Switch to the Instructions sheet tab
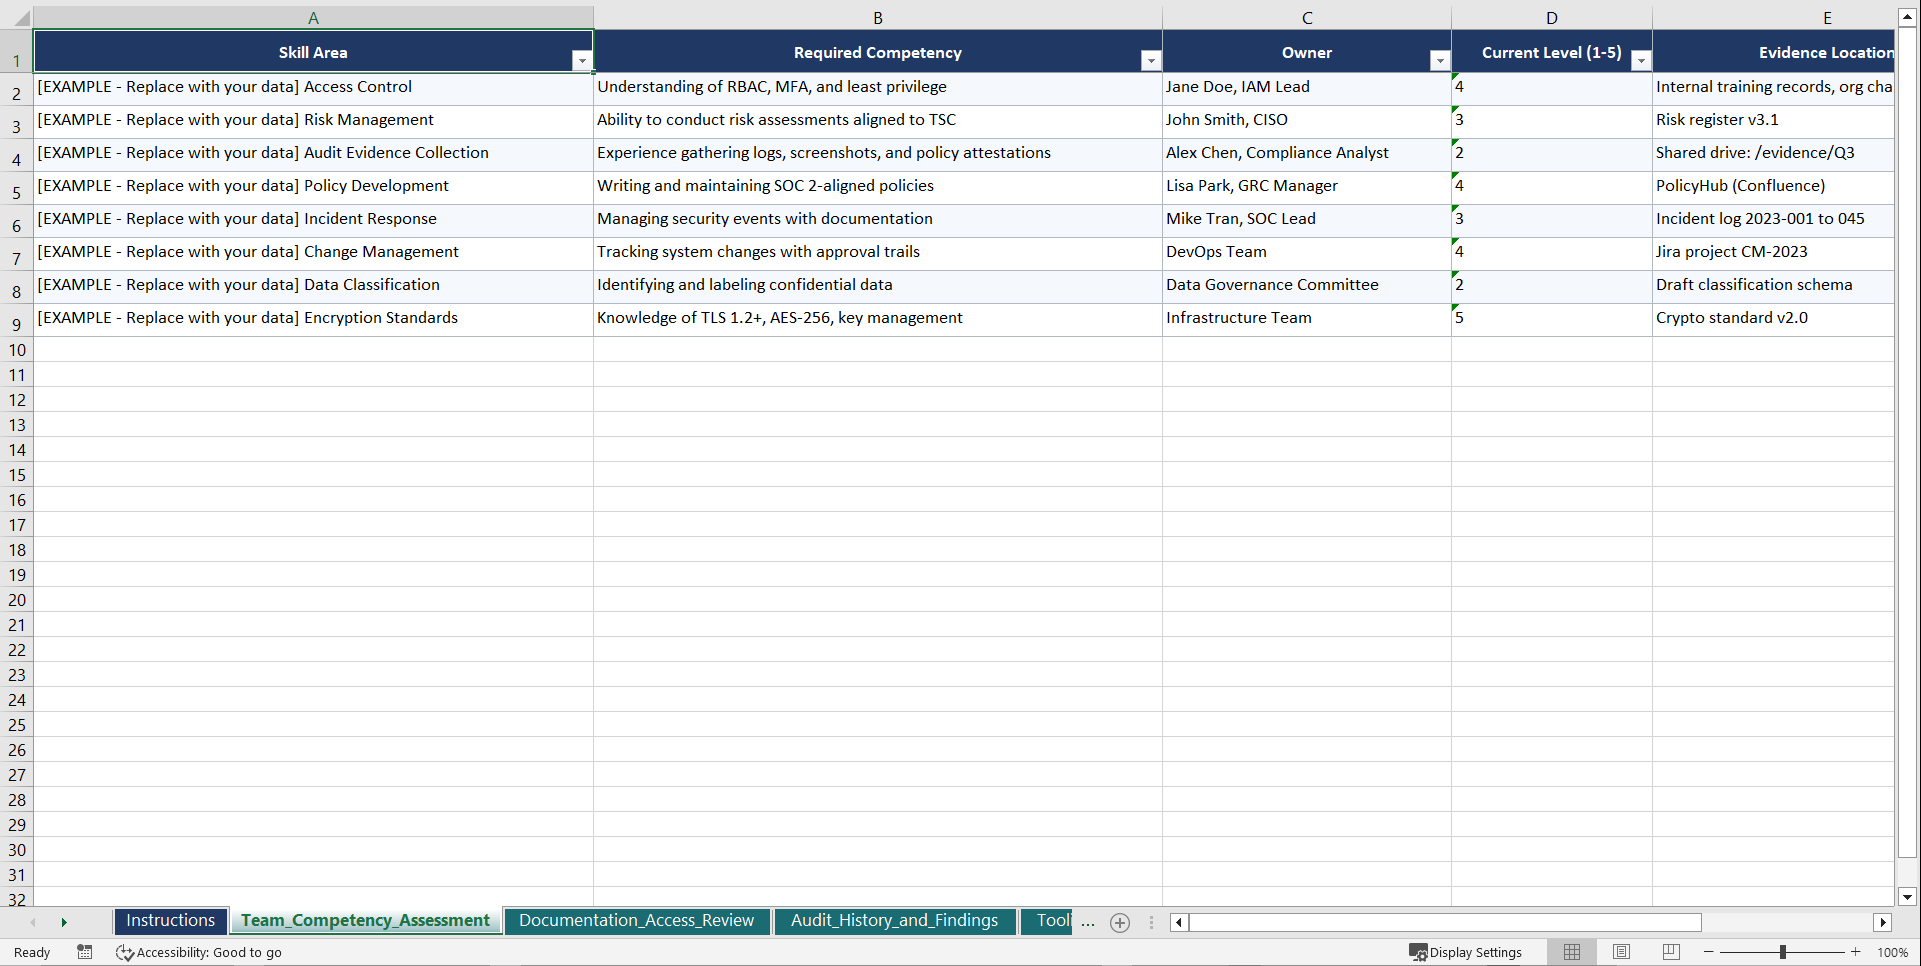1921x966 pixels. 170,920
